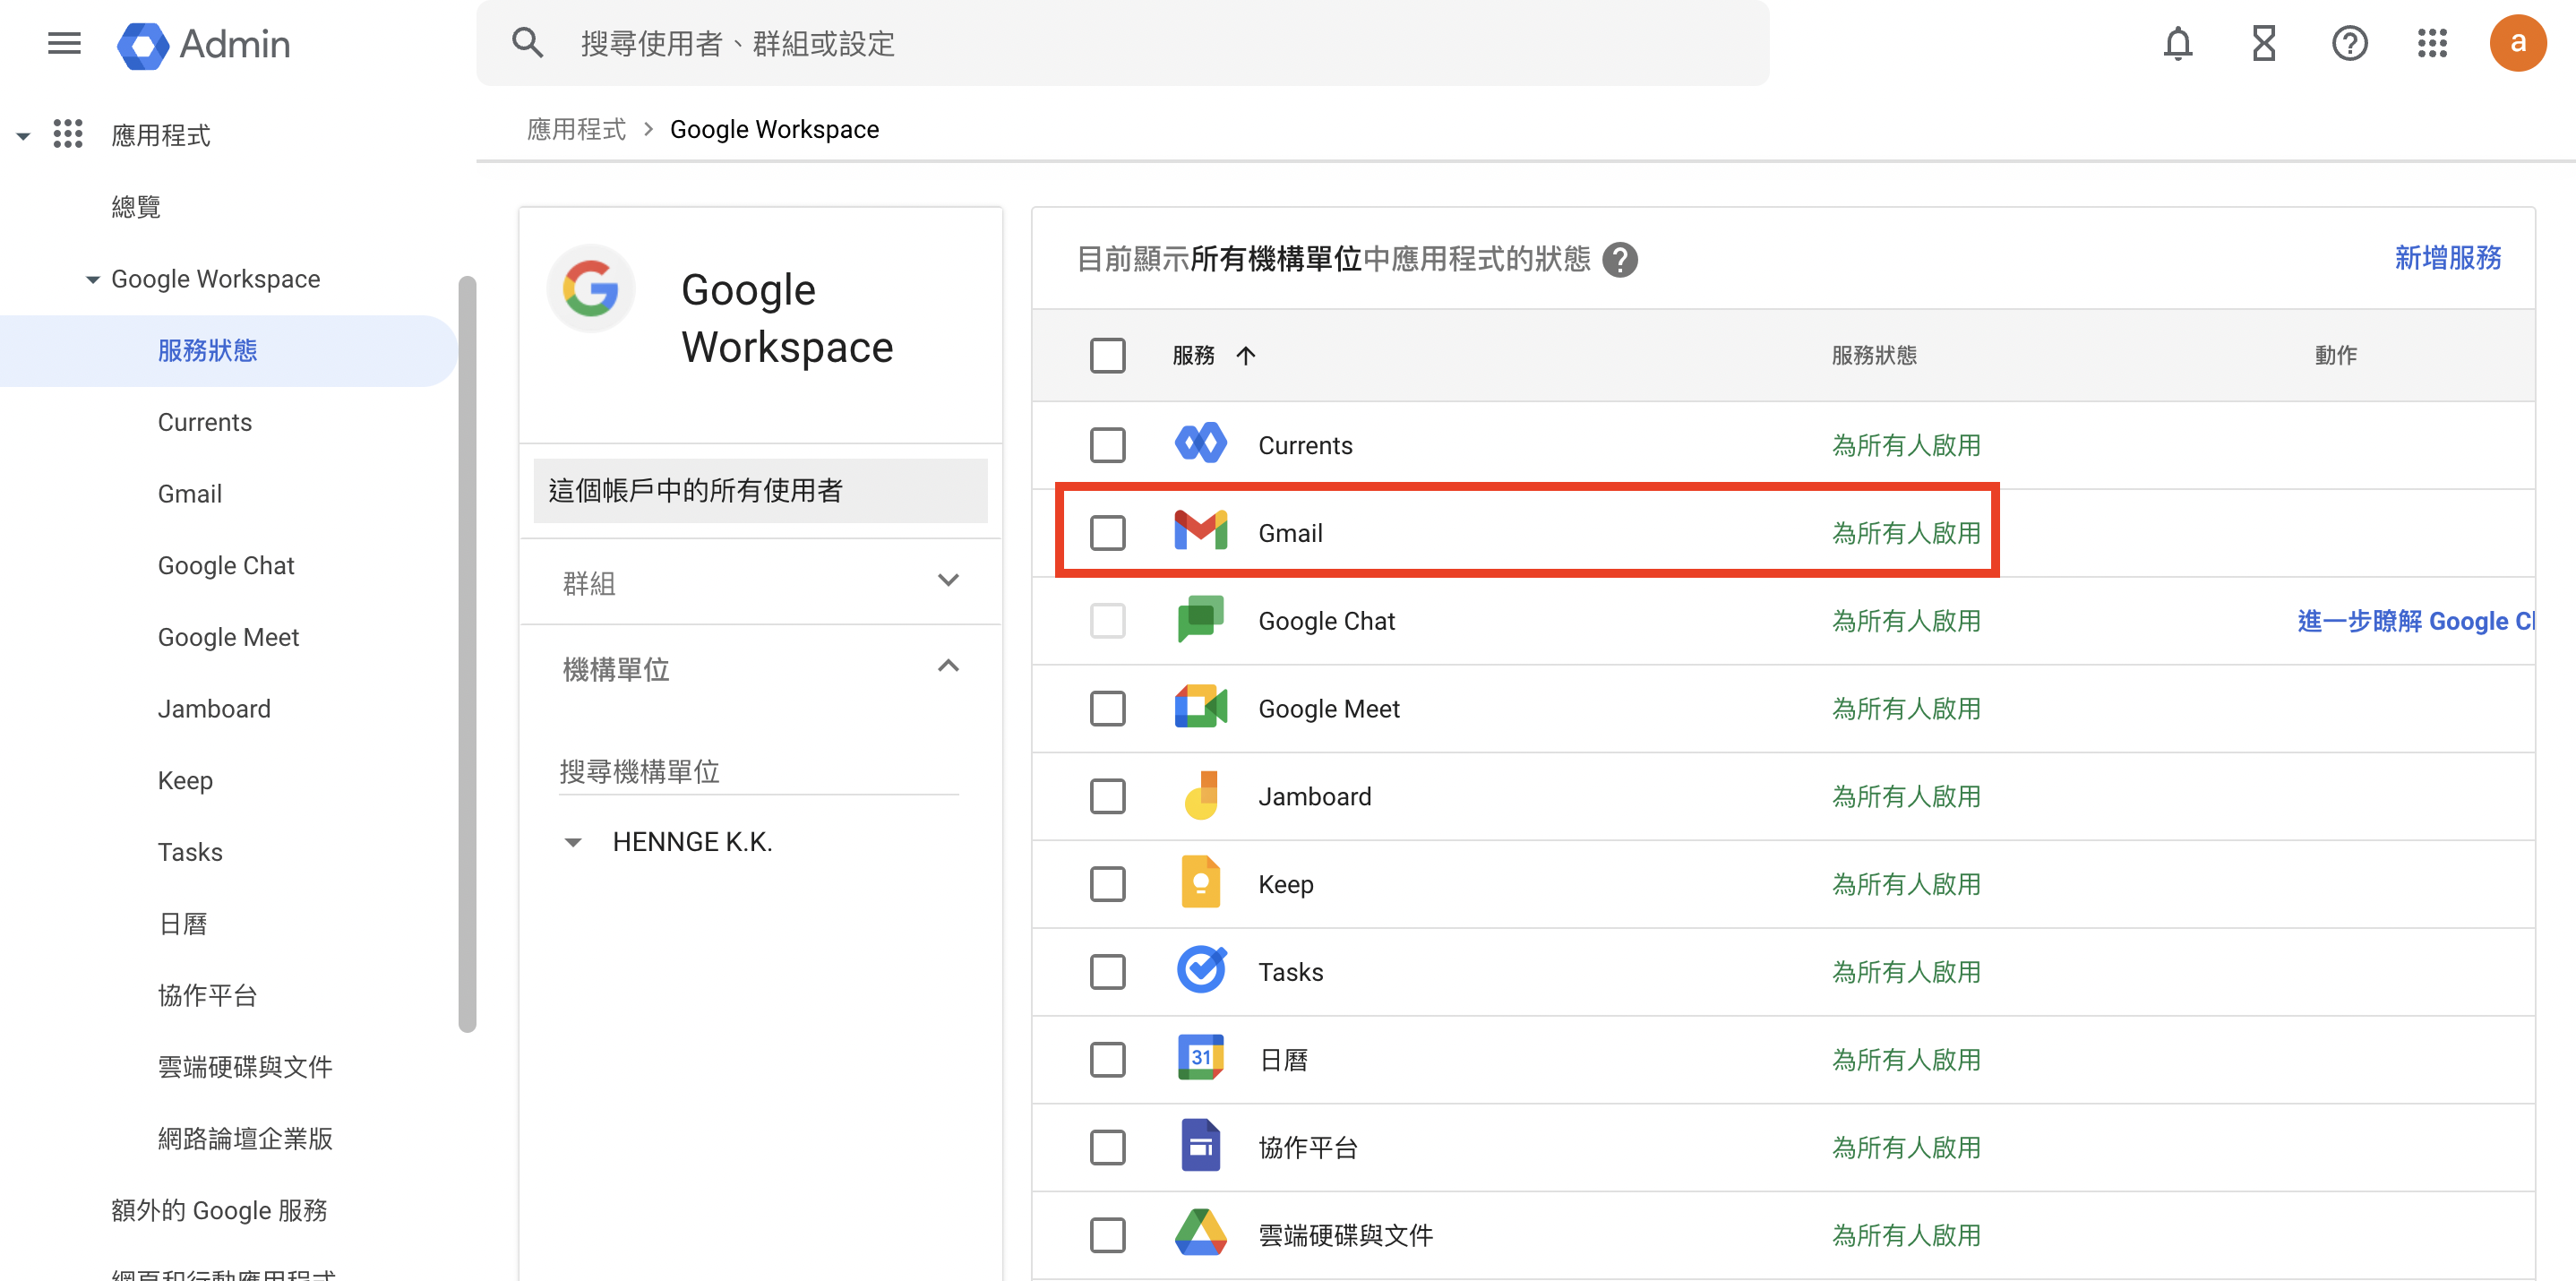Click the help icon next to 應用程式的狀態

[x=1619, y=260]
